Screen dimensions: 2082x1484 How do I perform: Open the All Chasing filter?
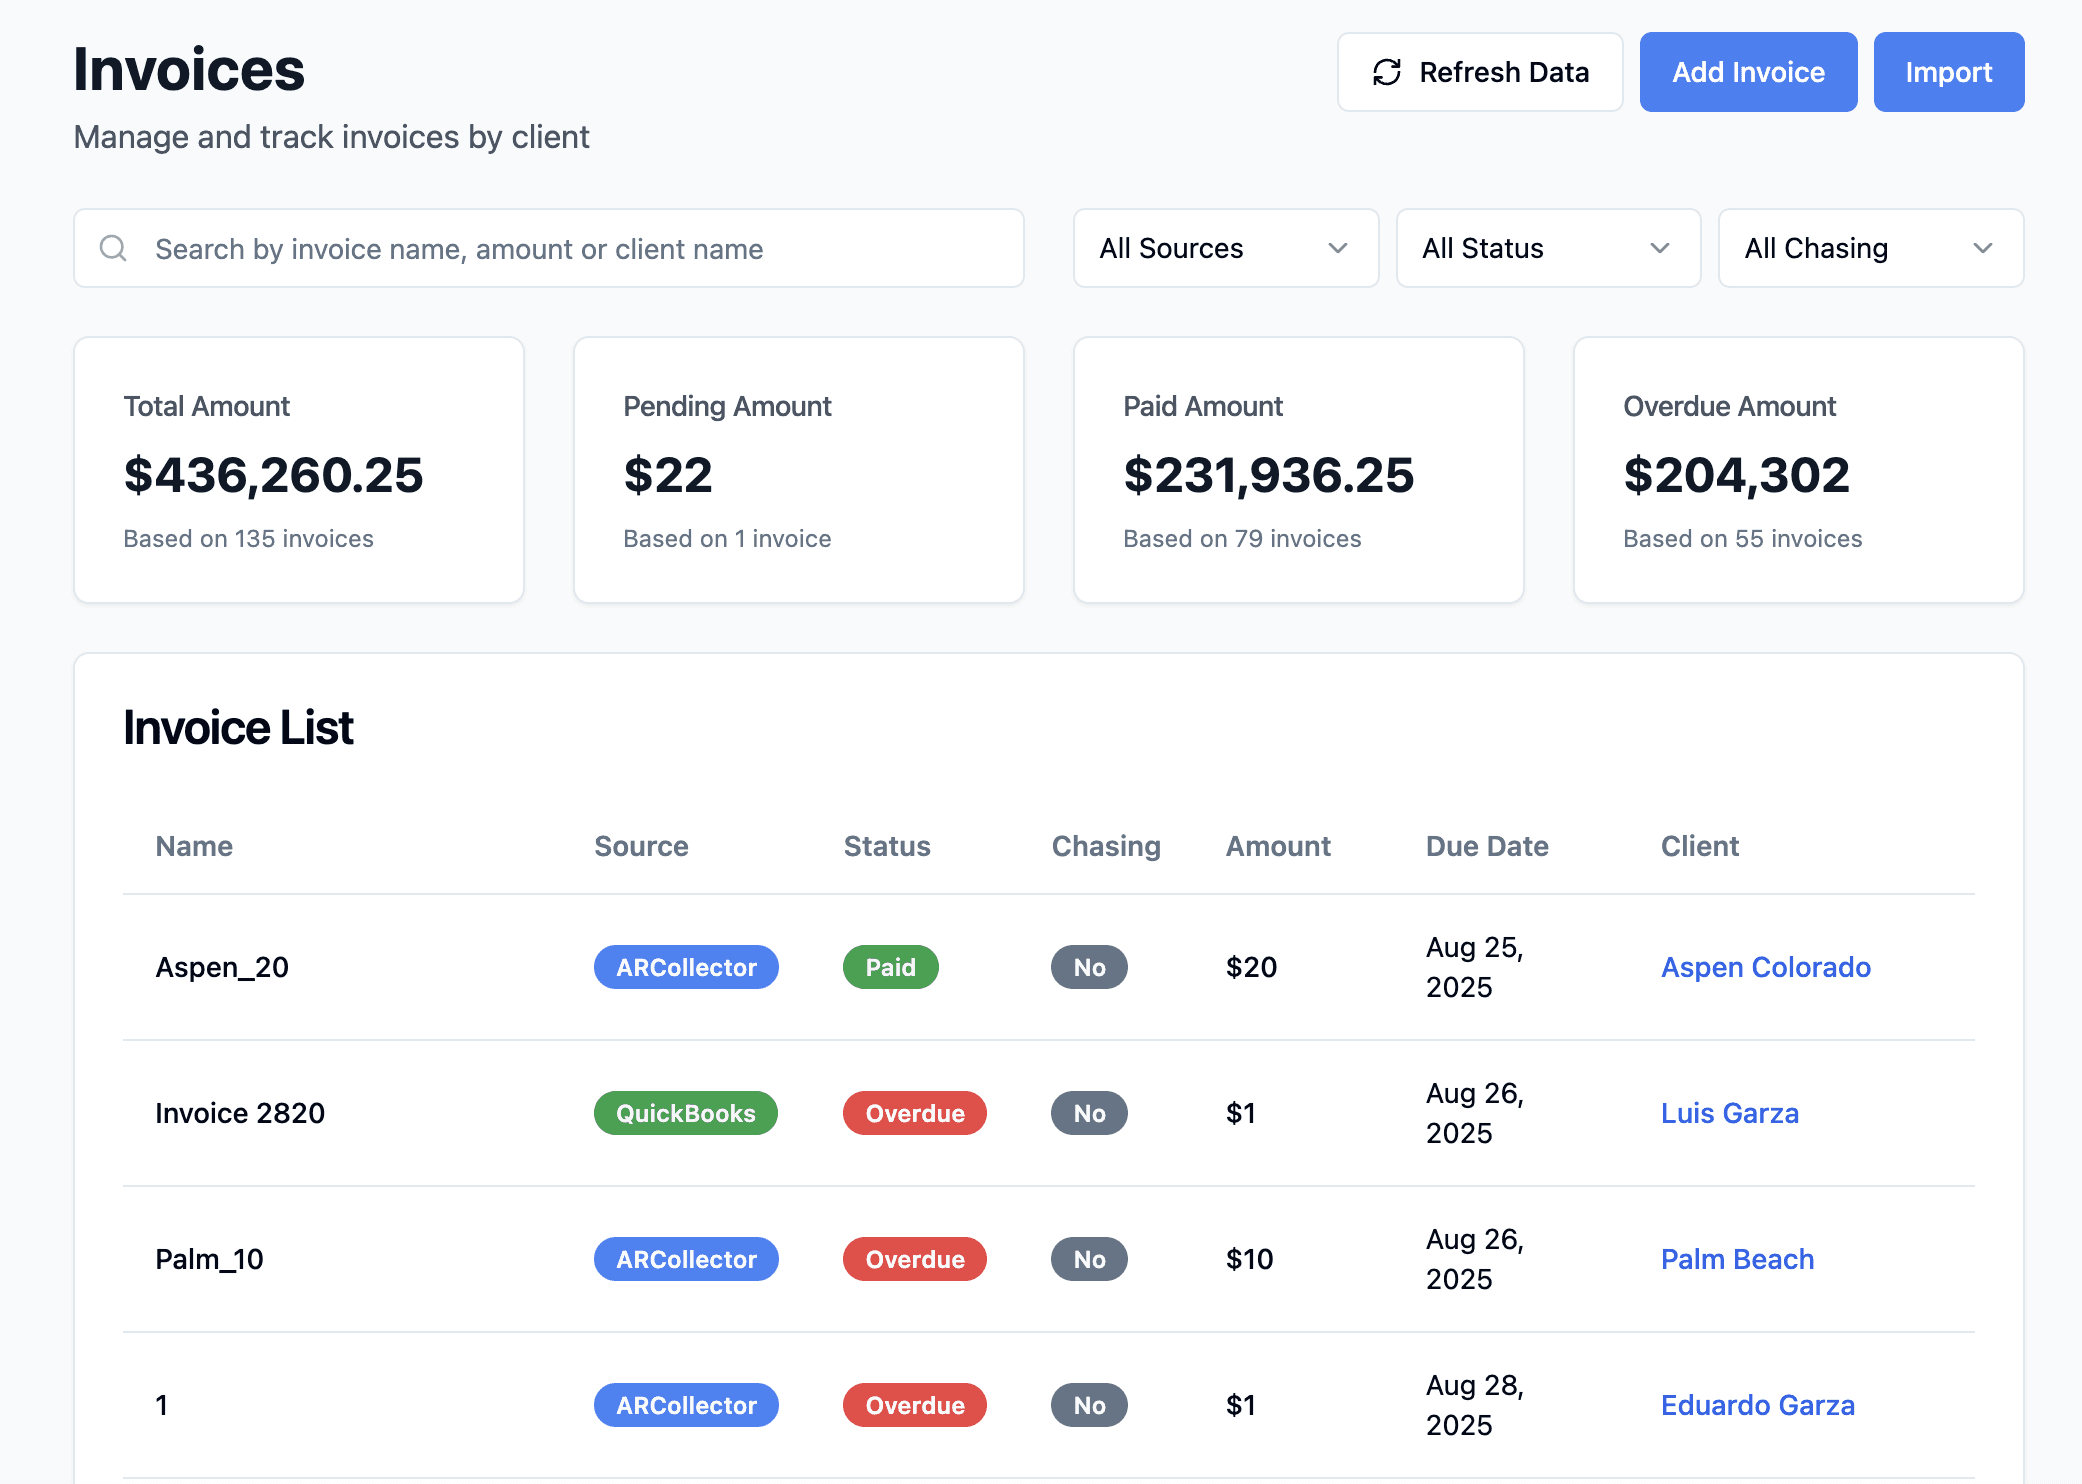tap(1869, 248)
